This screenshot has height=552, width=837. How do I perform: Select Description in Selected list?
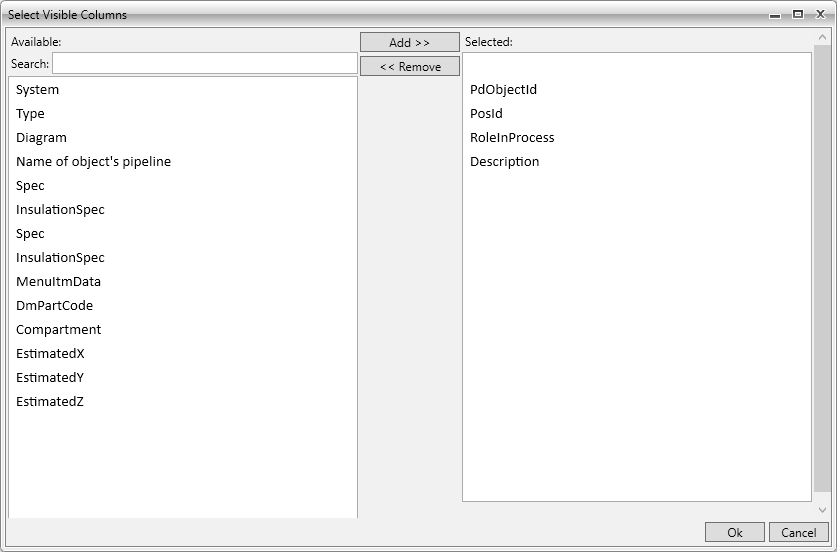[504, 162]
